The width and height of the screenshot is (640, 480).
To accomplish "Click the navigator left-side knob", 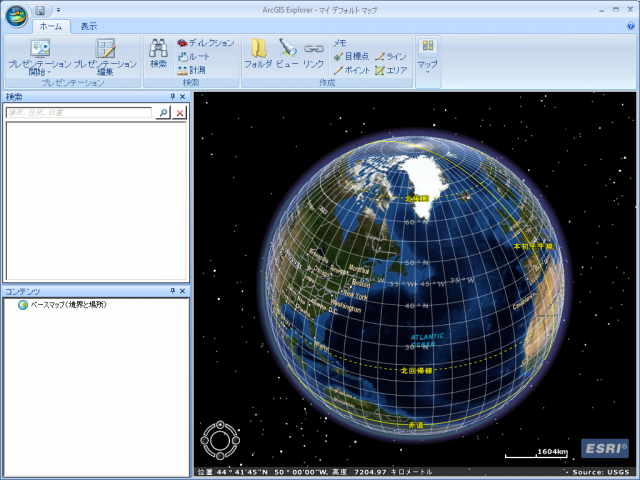I will (204, 440).
